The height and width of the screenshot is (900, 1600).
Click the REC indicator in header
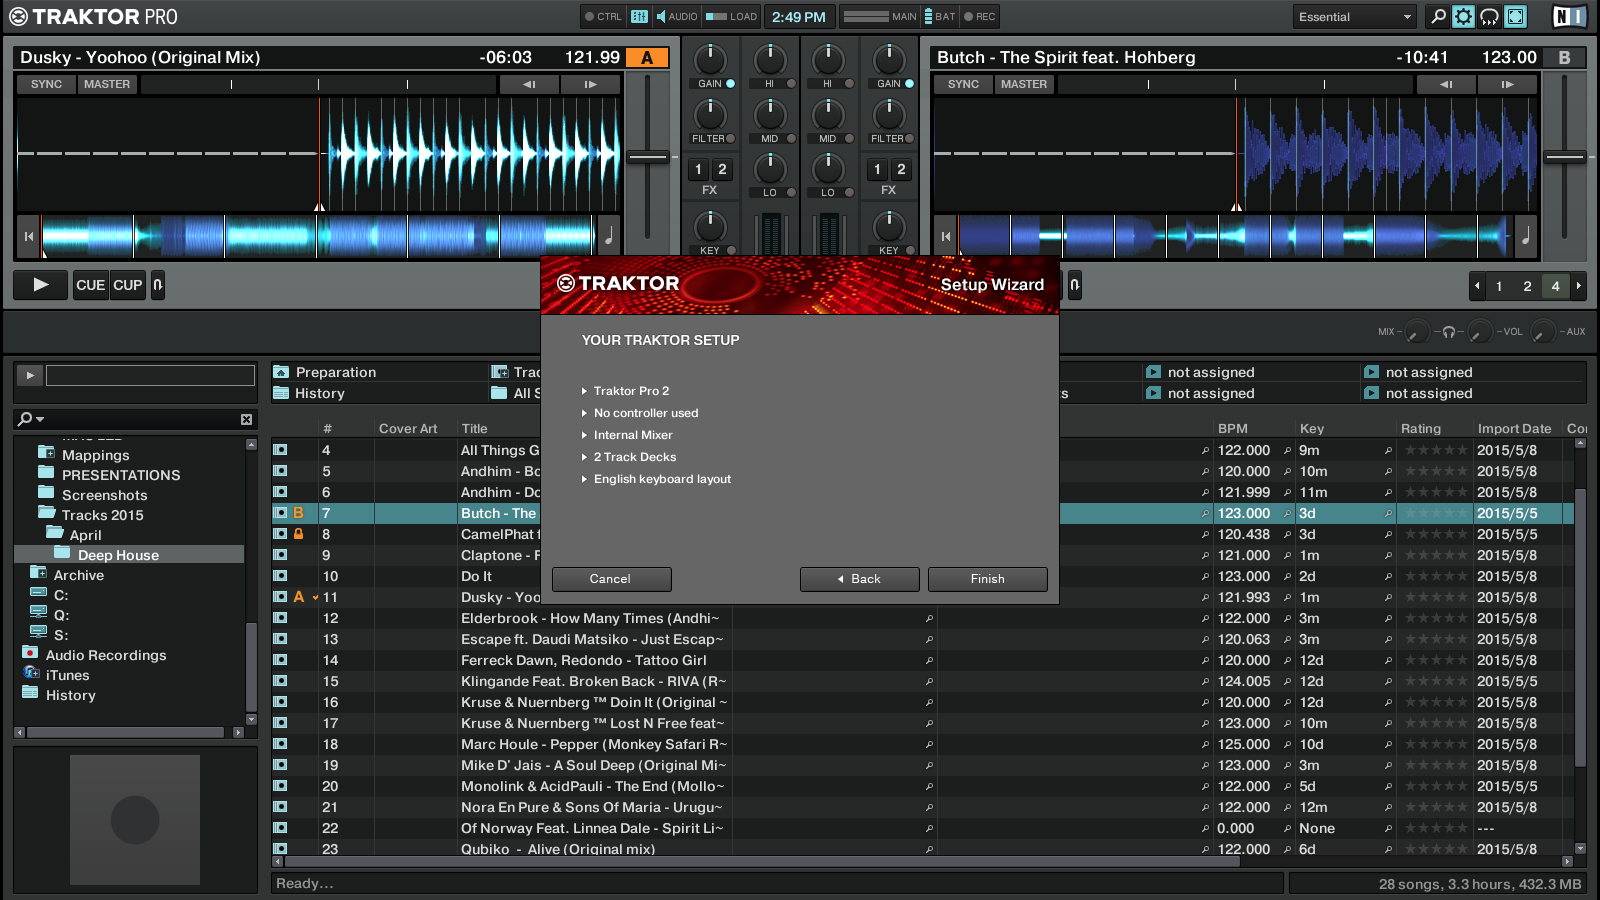(x=979, y=16)
